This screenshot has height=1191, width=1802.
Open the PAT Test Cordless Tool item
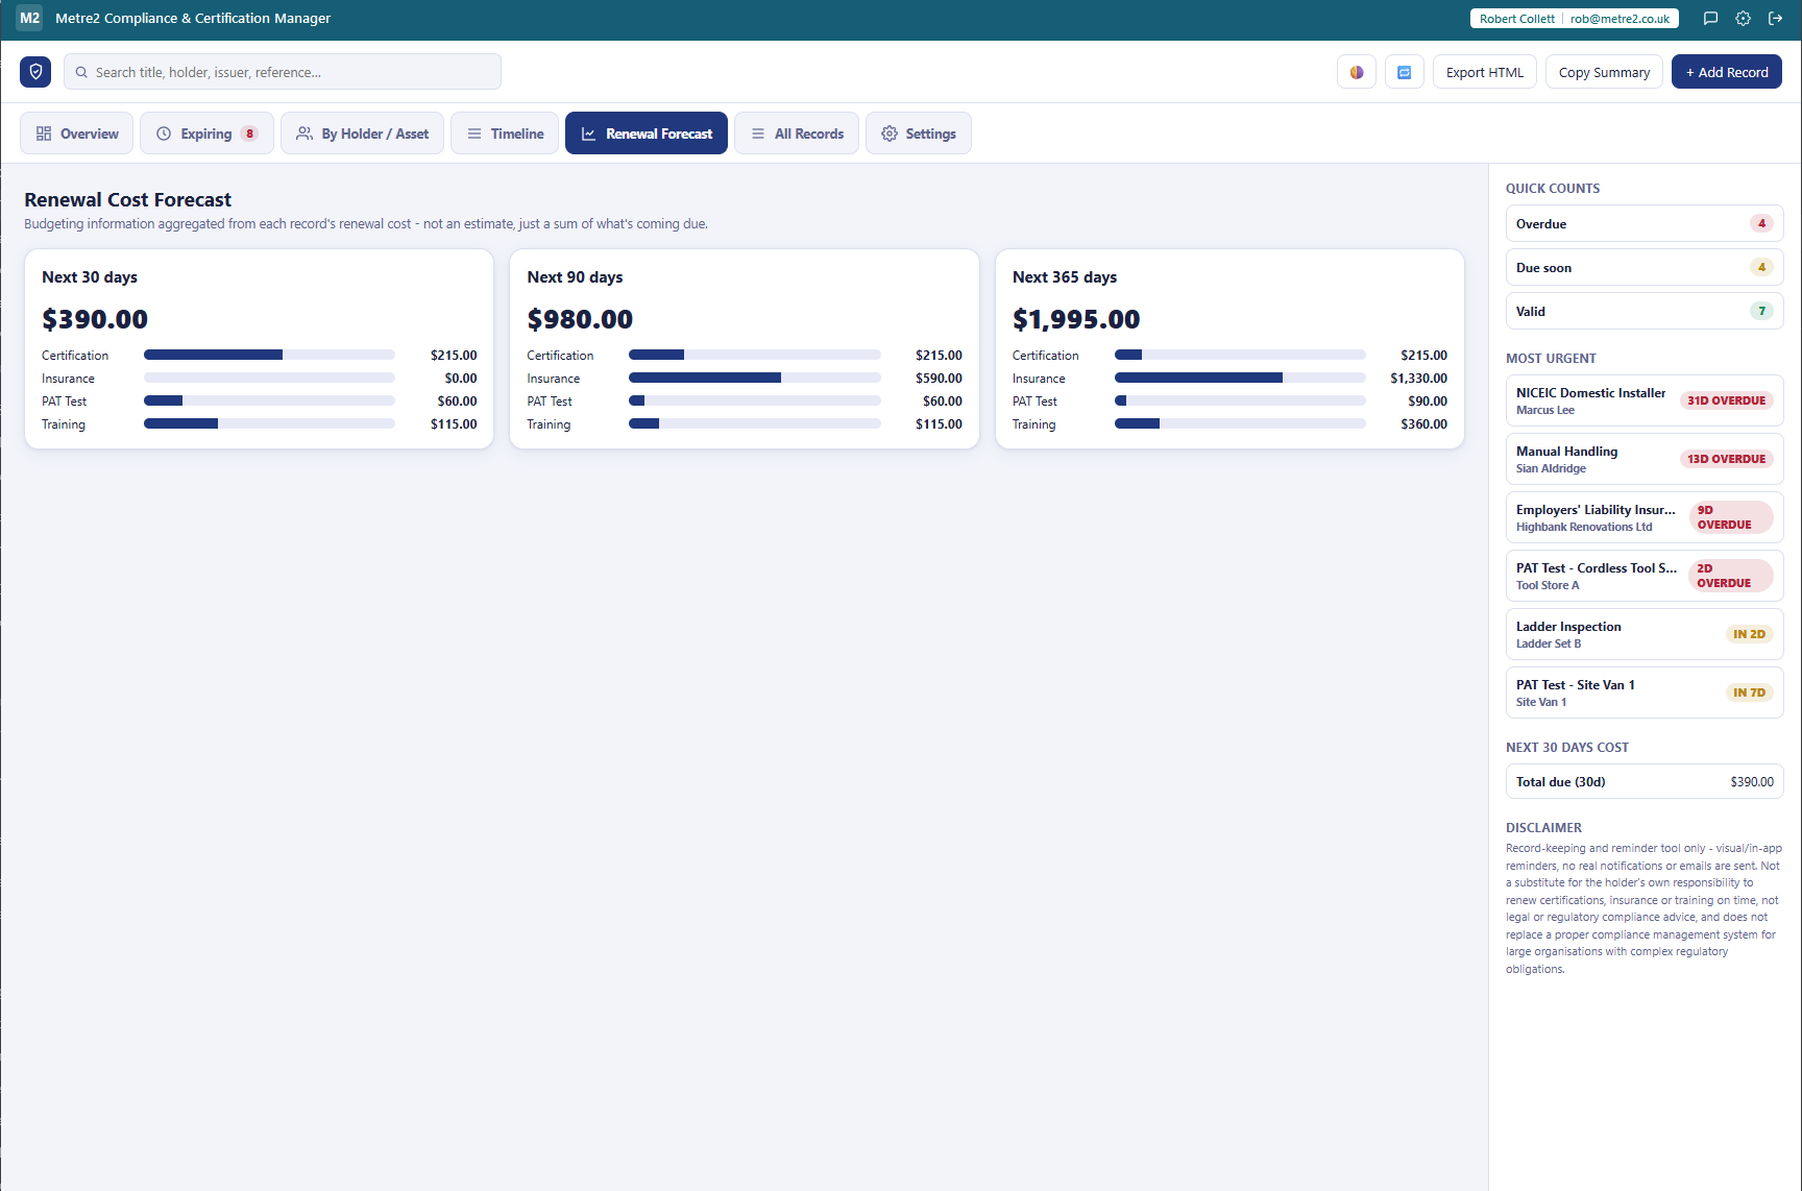click(x=1644, y=576)
